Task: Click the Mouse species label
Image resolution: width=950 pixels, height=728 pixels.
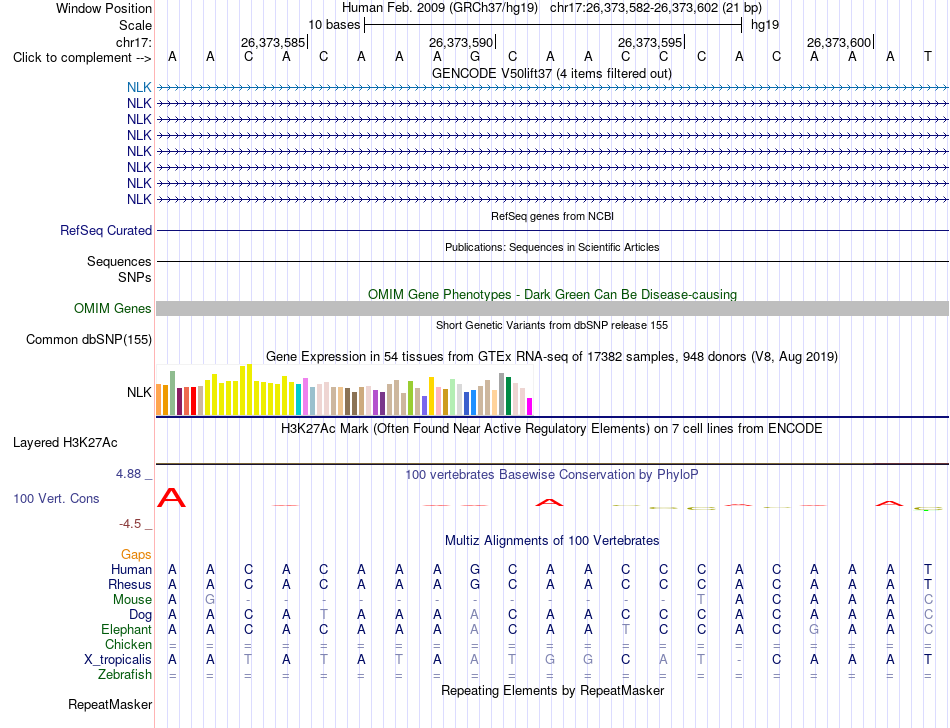Action: click(132, 599)
